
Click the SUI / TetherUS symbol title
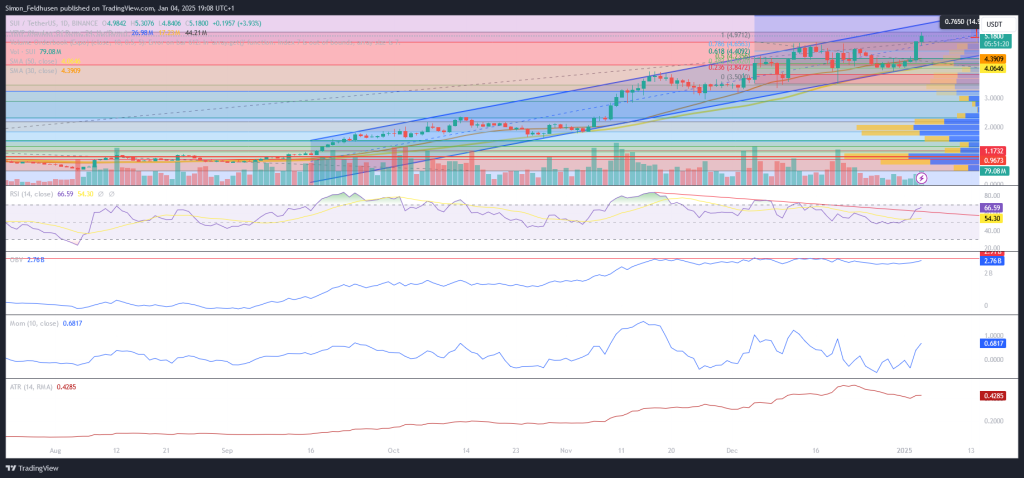(56, 23)
